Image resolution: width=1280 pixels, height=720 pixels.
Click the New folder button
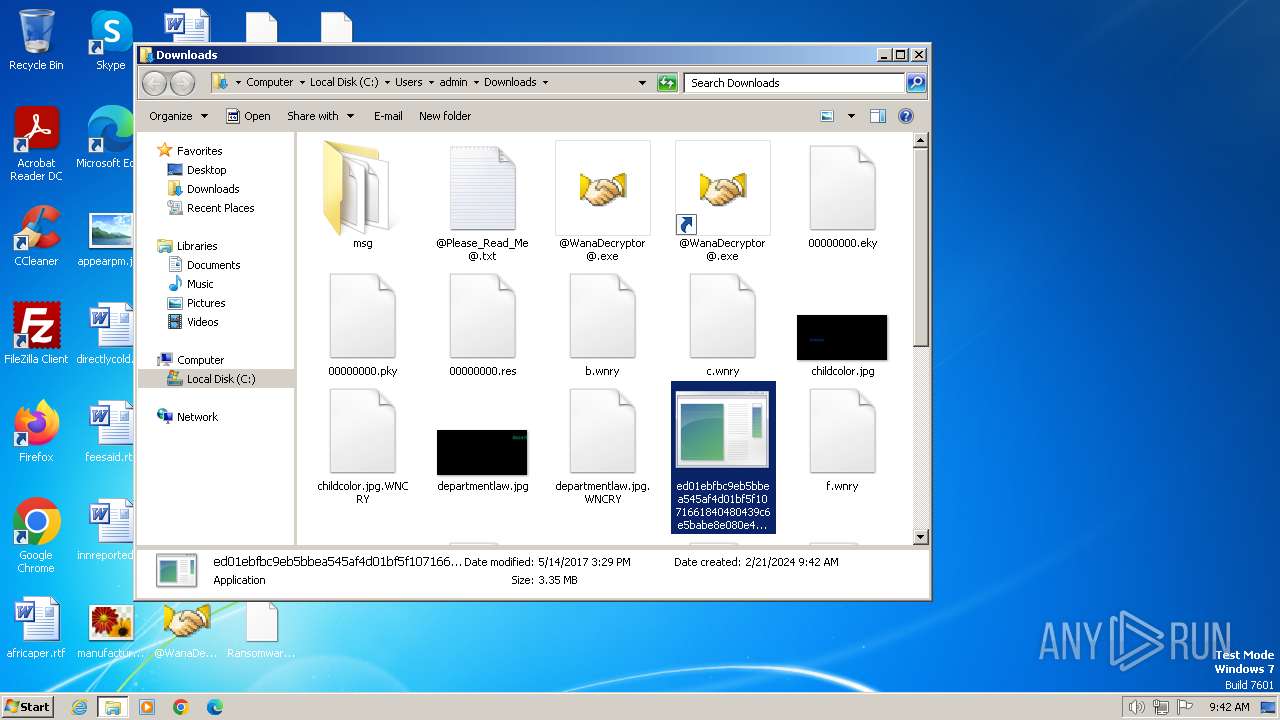pyautogui.click(x=445, y=116)
